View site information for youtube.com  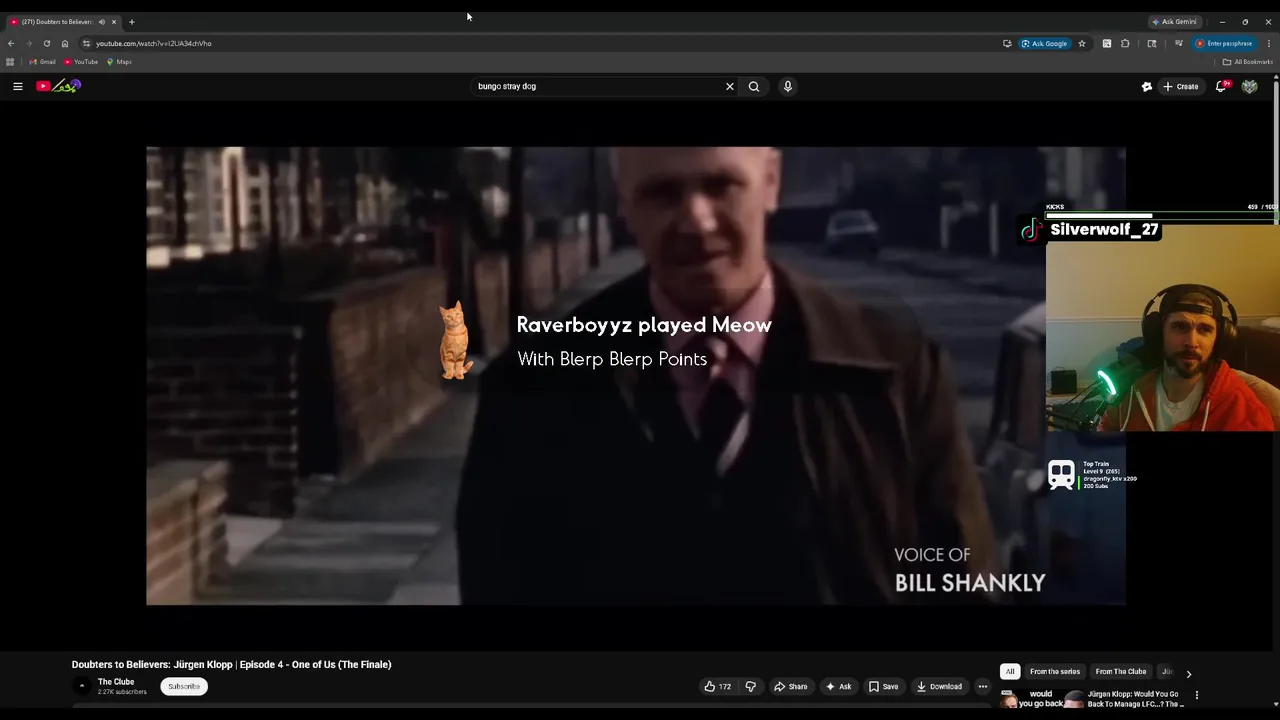(x=86, y=44)
